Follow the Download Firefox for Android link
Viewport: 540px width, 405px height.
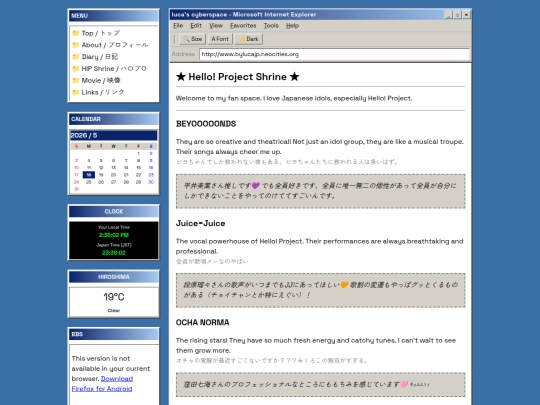(102, 384)
